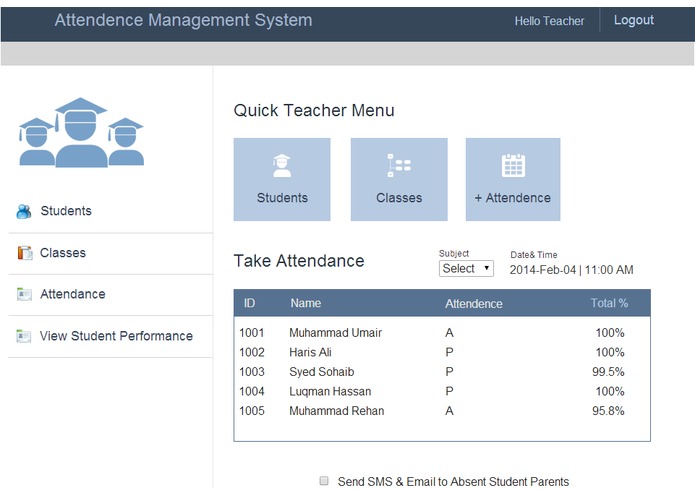Click the + Attendence tile label
The image size is (695, 494).
click(513, 198)
